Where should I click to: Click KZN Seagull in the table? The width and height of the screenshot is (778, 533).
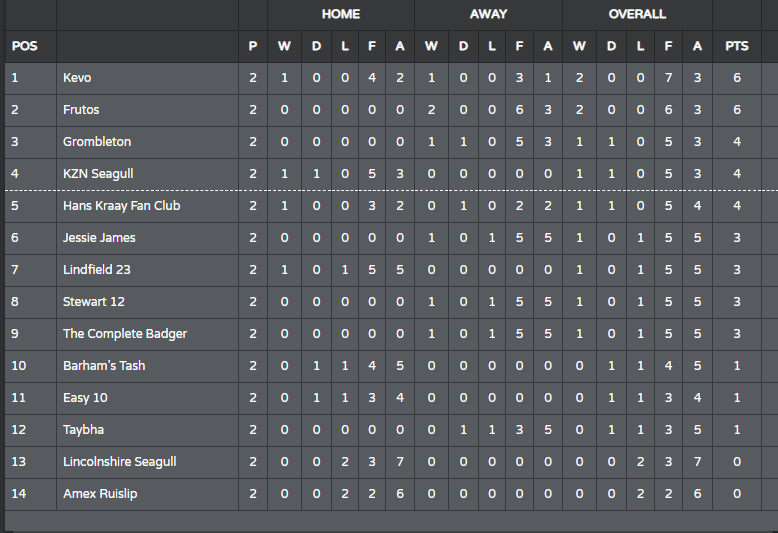[x=98, y=174]
